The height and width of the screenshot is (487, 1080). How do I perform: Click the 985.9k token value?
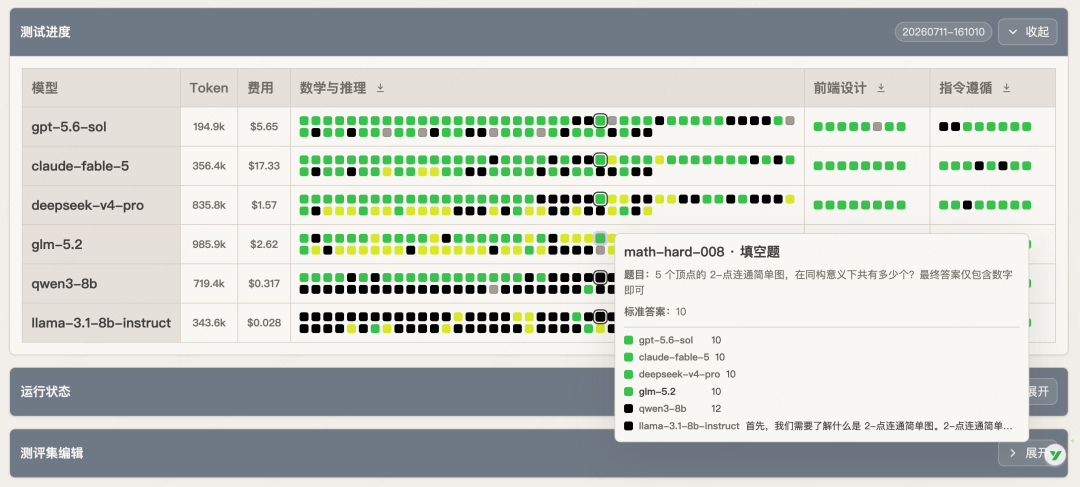(x=209, y=245)
